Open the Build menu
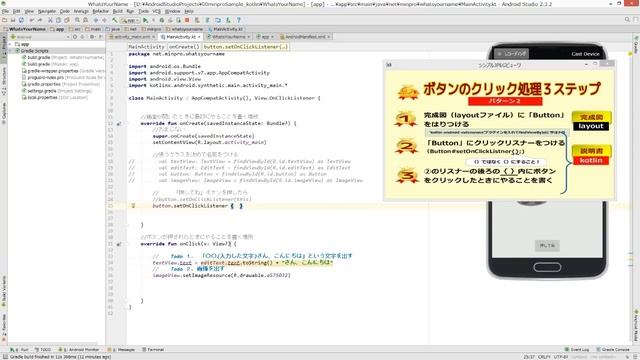This screenshot has height=360, width=640. [x=118, y=11]
